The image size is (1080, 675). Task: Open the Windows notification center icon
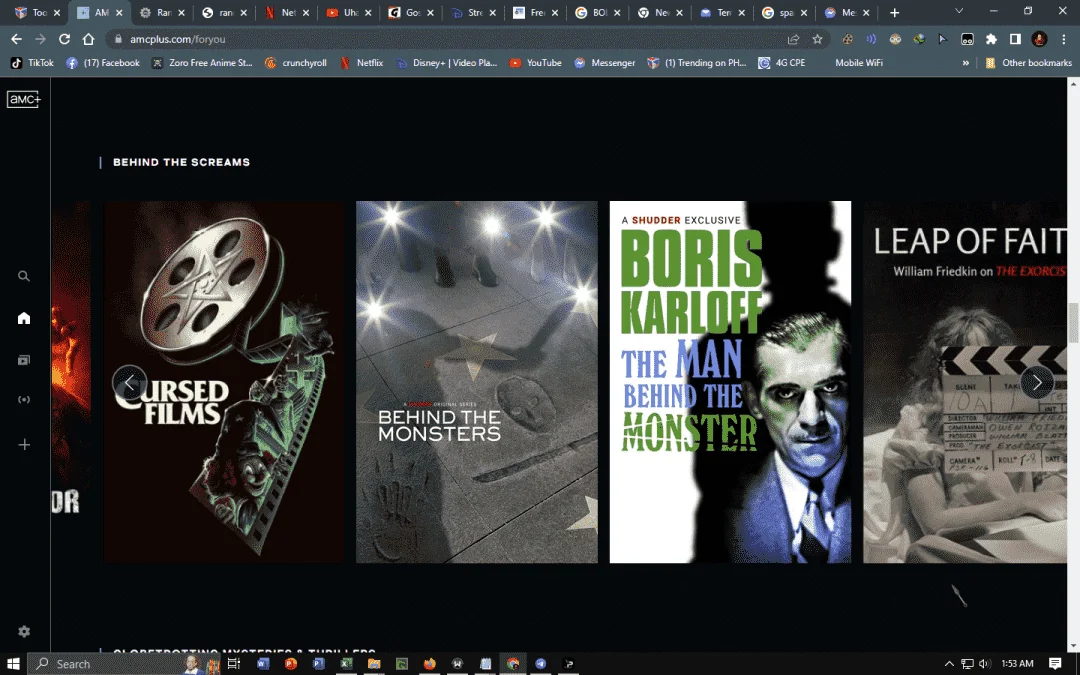coord(1055,663)
